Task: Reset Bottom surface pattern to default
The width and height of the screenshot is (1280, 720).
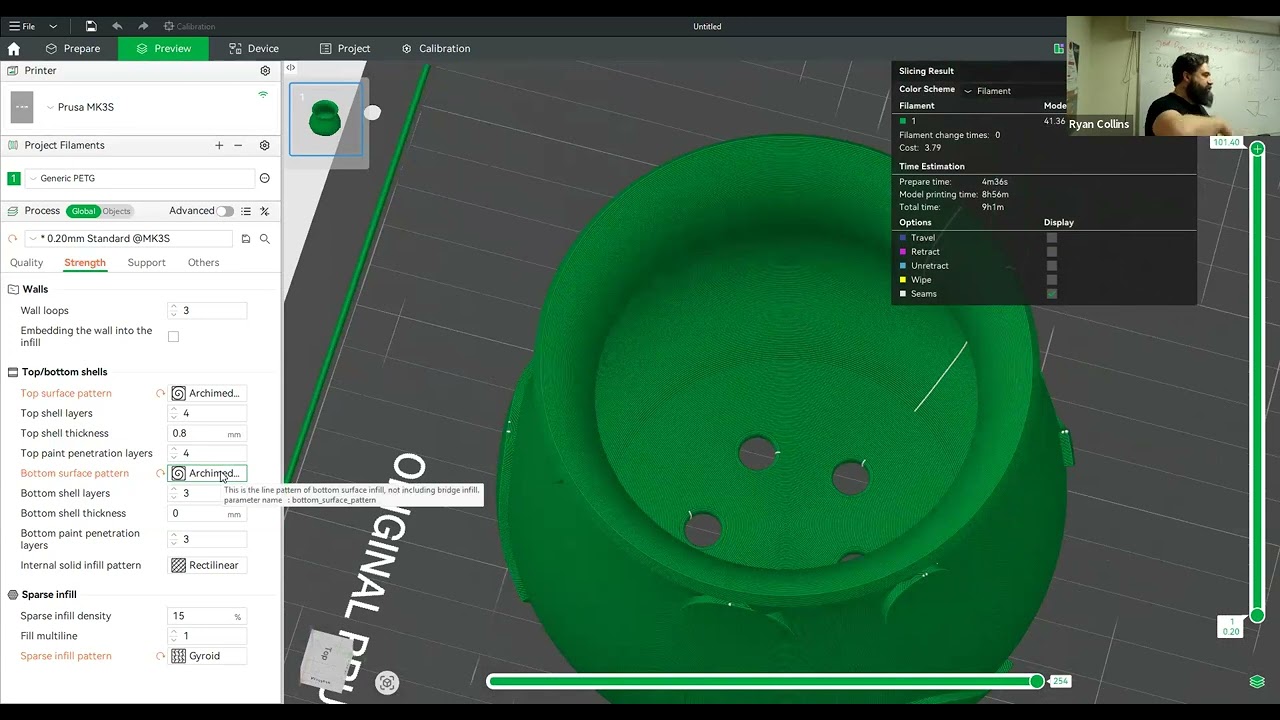Action: [160, 473]
